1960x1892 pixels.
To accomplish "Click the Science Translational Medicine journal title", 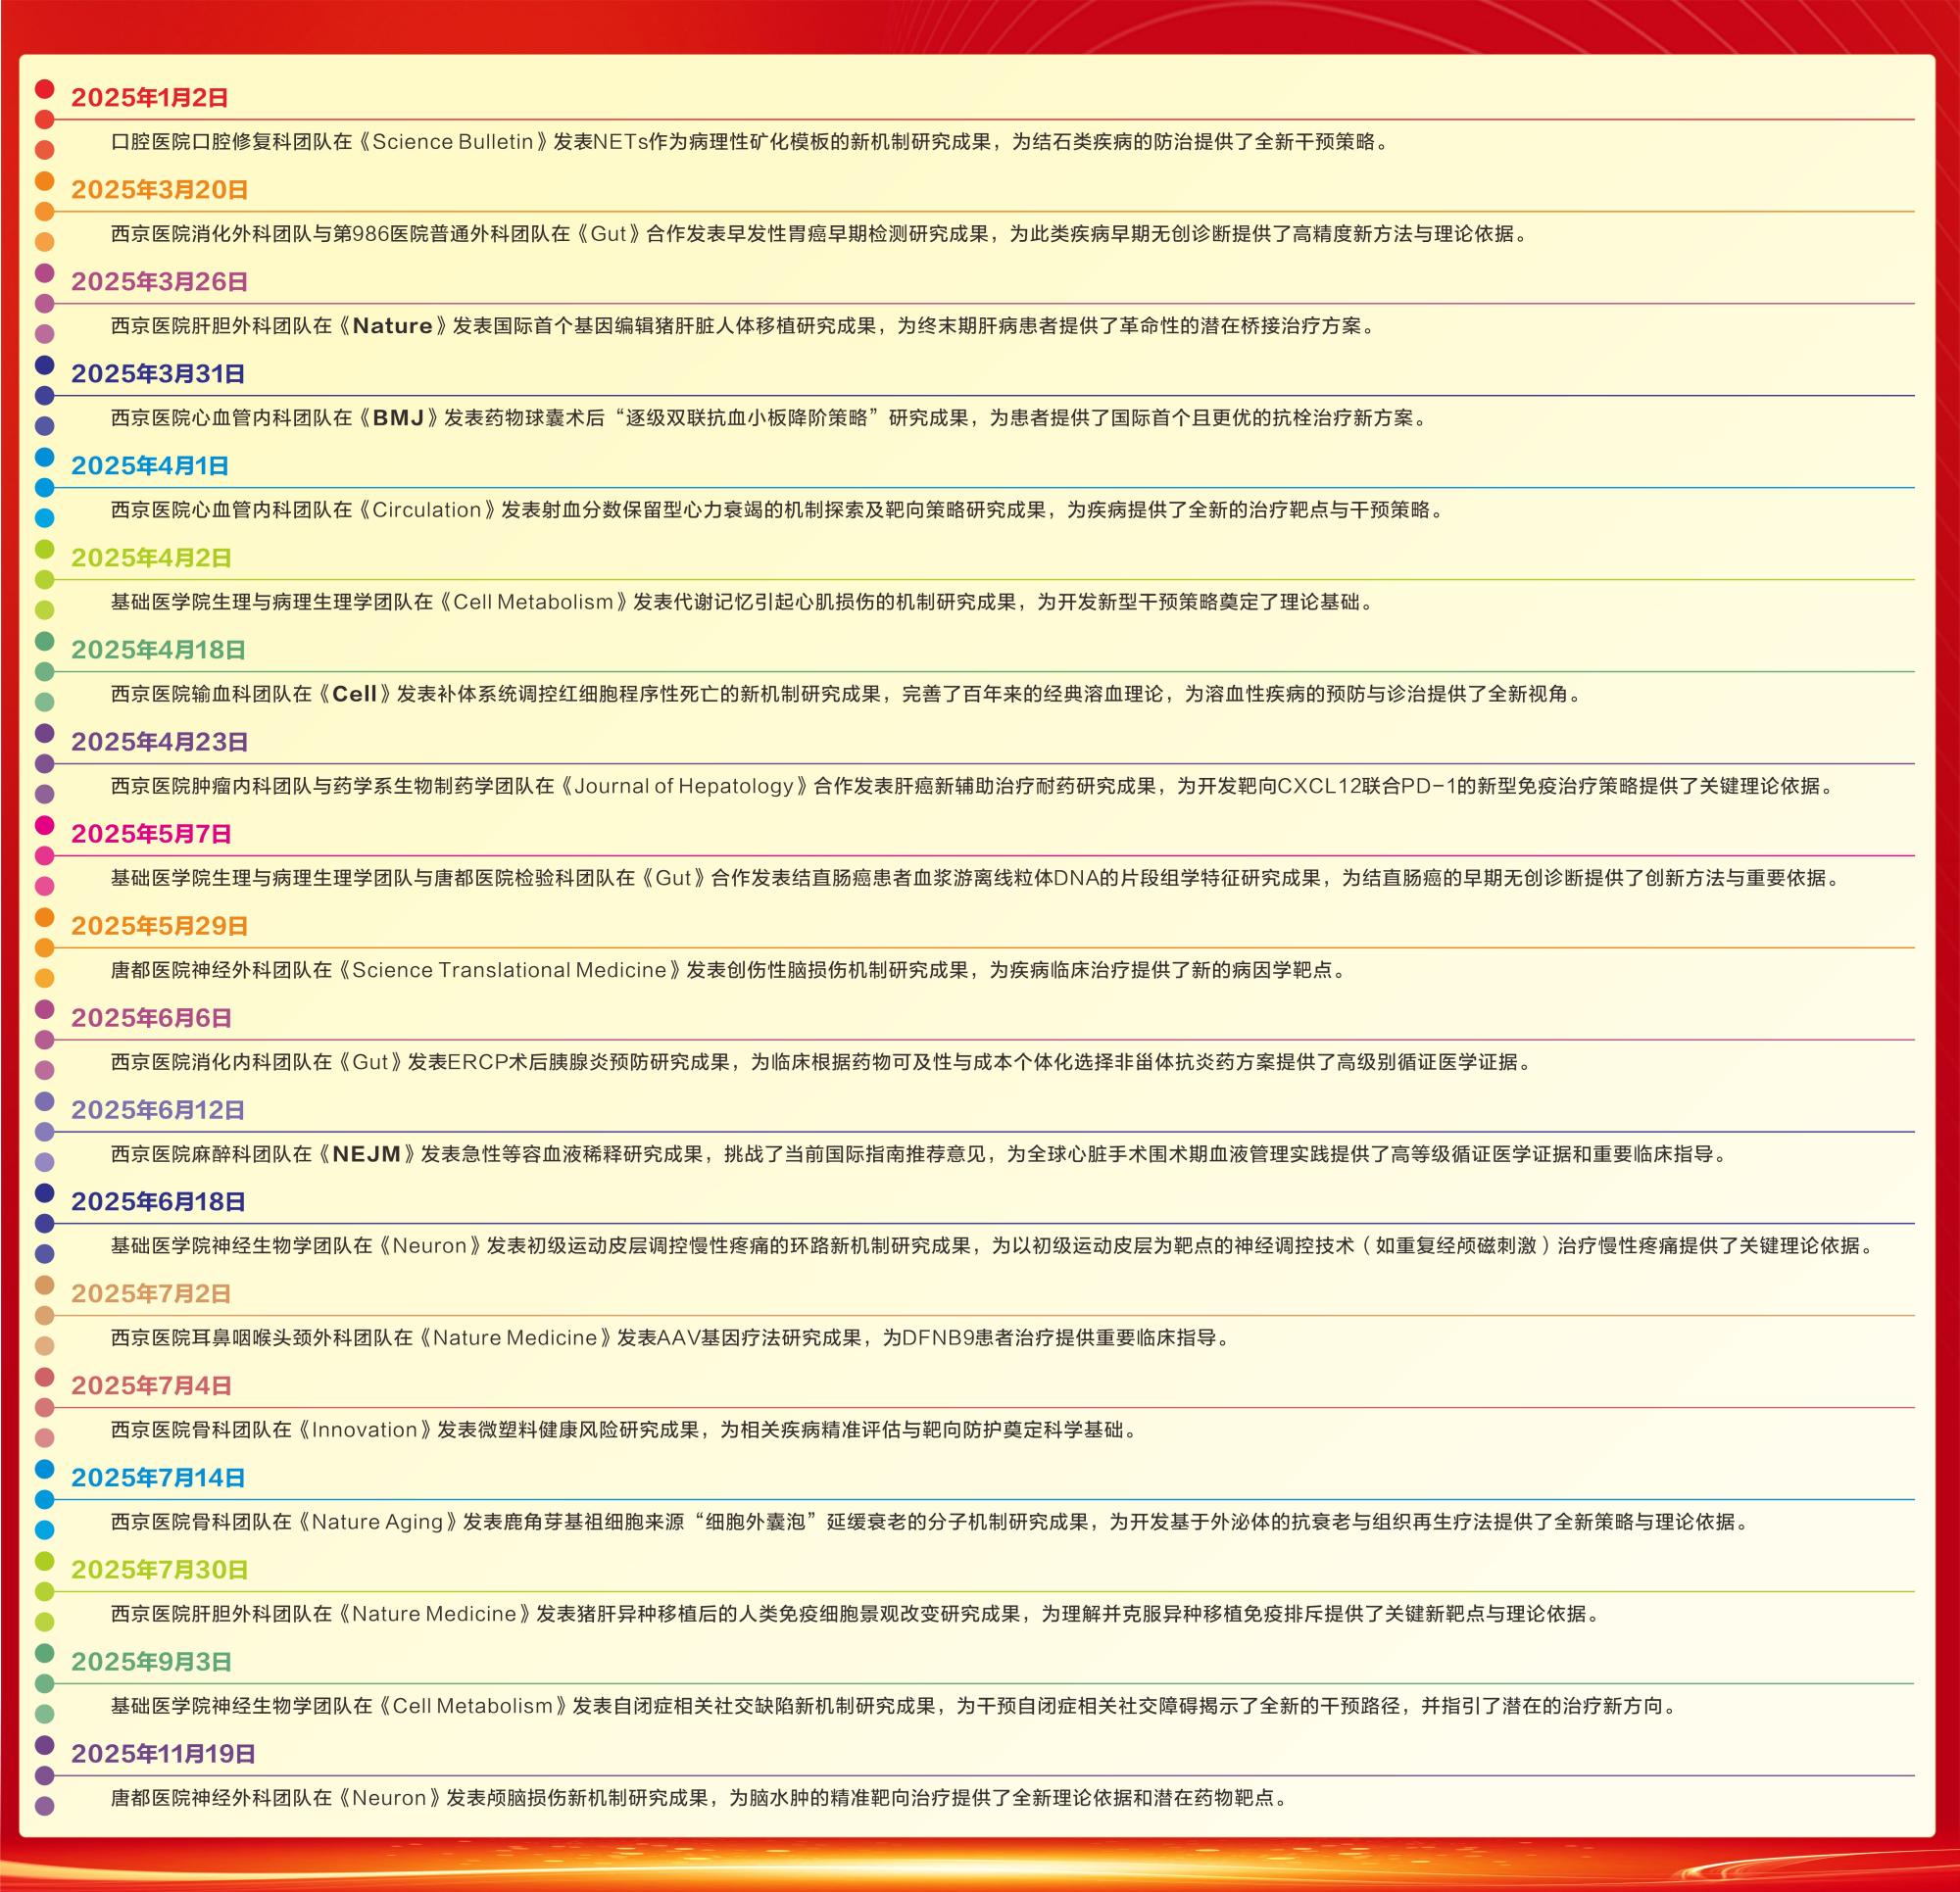I will click(x=509, y=970).
